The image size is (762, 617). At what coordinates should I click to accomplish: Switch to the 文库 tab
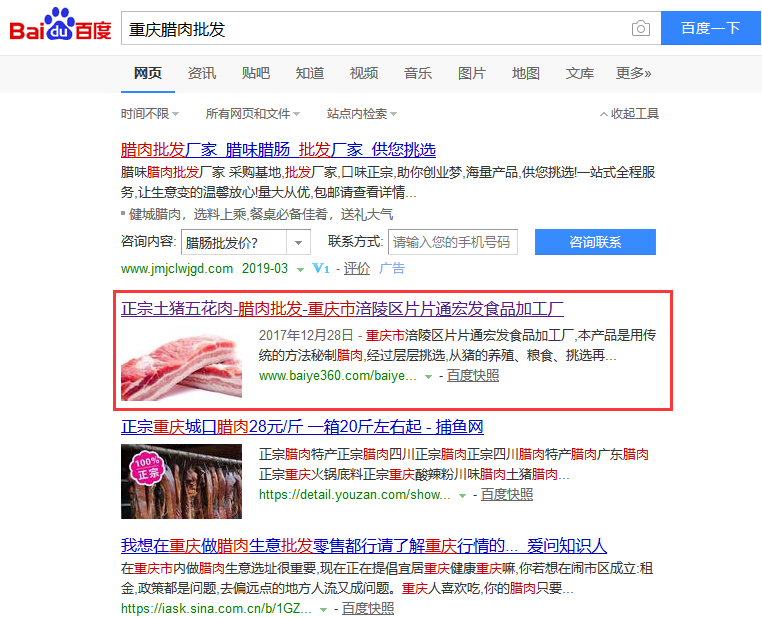579,73
